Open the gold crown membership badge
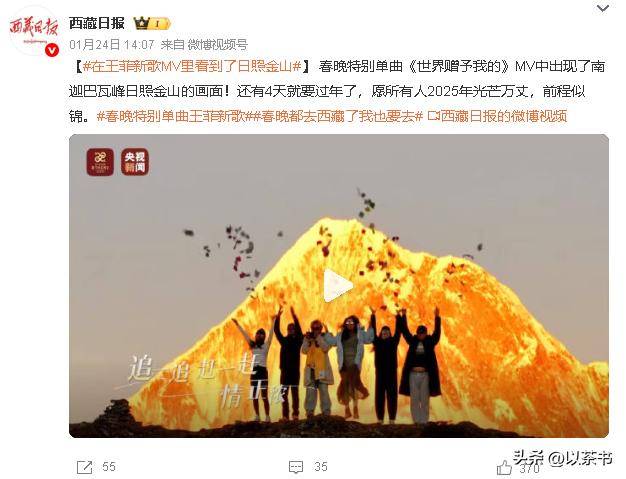 pyautogui.click(x=152, y=24)
